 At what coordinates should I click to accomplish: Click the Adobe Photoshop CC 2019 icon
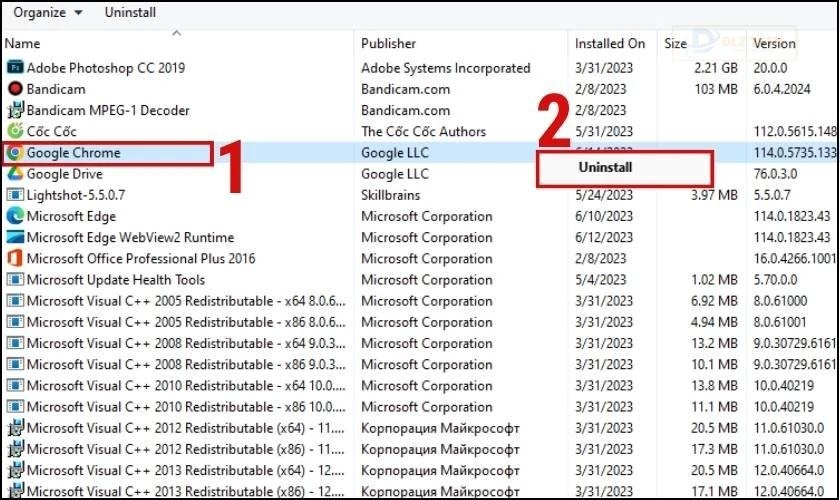(x=15, y=68)
